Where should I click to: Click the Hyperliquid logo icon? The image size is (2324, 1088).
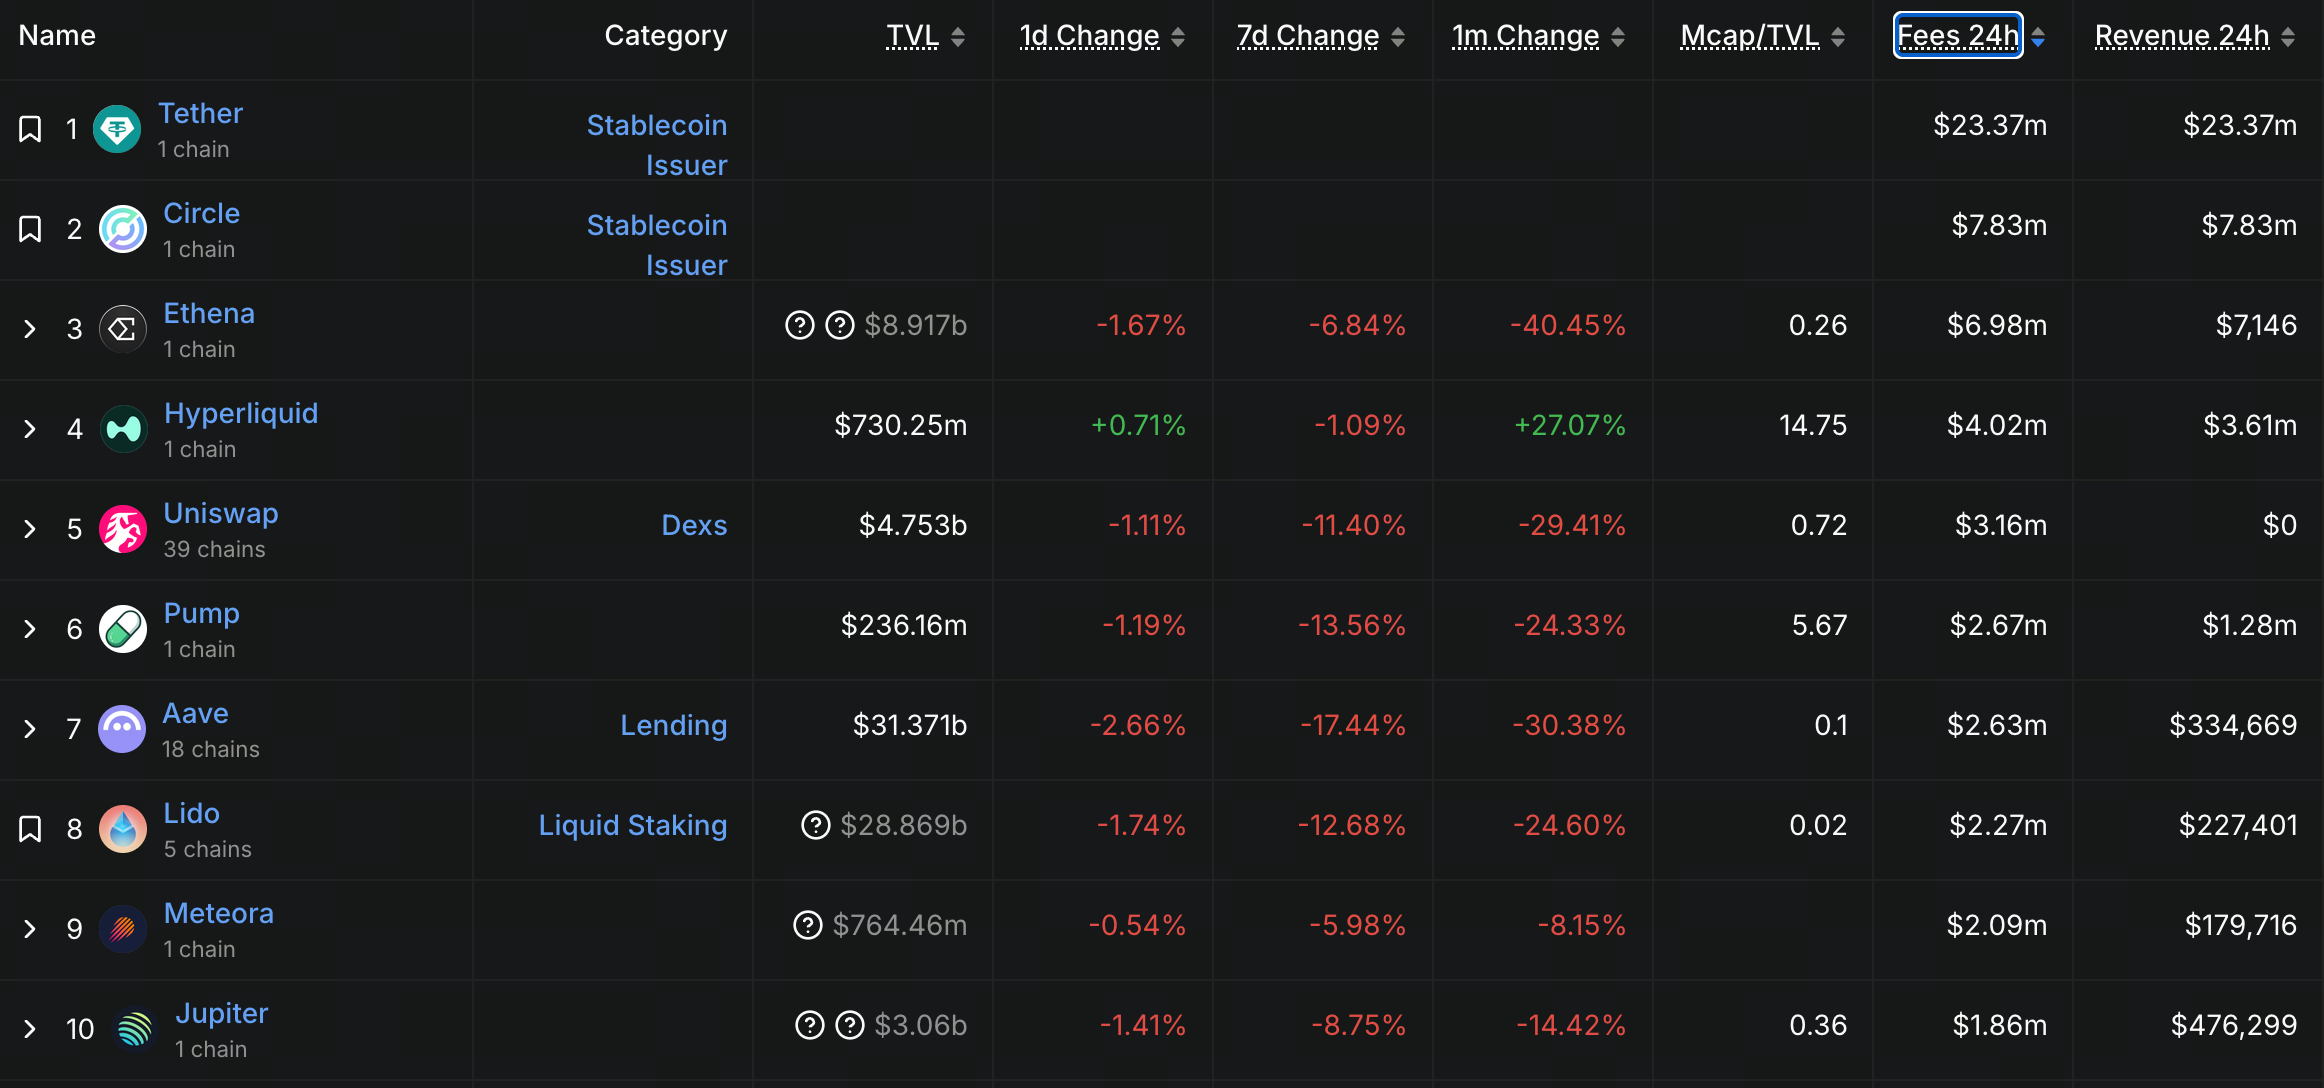pyautogui.click(x=123, y=429)
